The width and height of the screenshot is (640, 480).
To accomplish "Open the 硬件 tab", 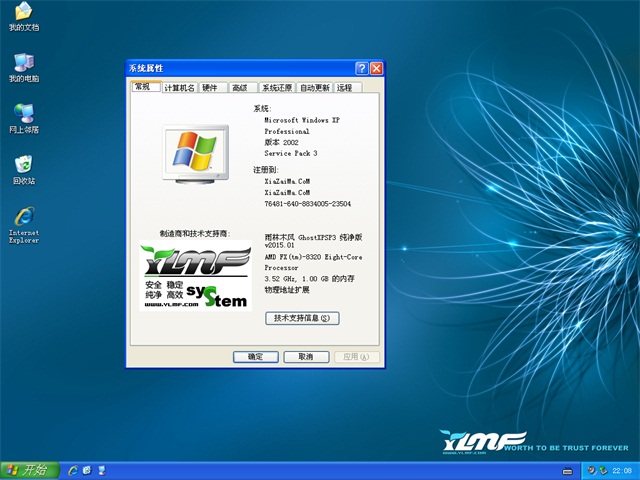I will coord(210,88).
